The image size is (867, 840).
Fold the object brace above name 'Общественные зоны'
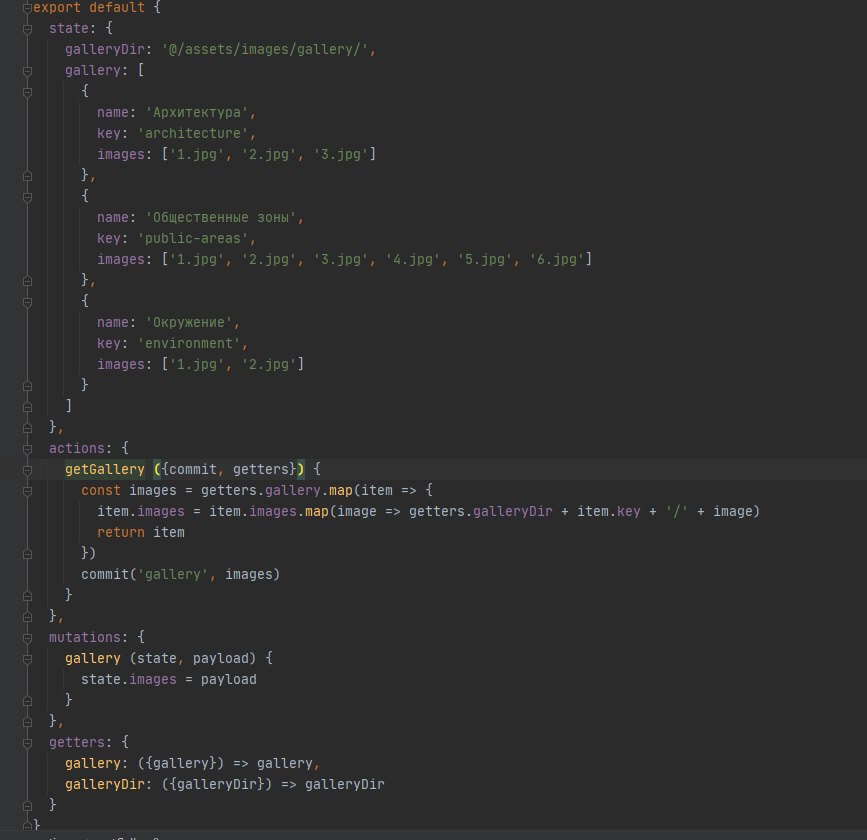pos(27,197)
